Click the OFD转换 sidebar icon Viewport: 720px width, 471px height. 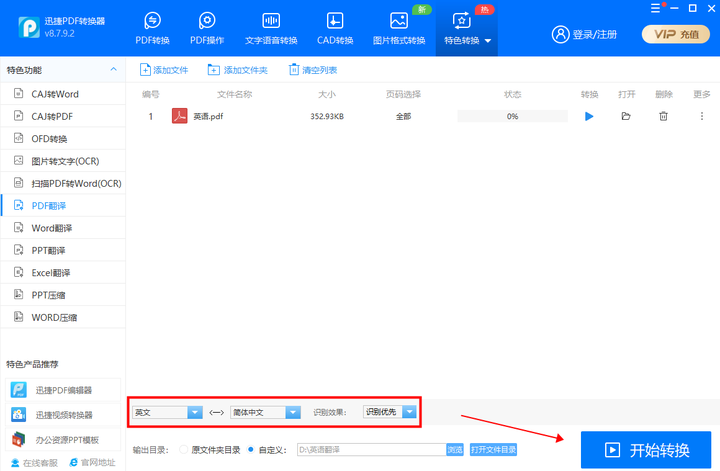(x=18, y=138)
